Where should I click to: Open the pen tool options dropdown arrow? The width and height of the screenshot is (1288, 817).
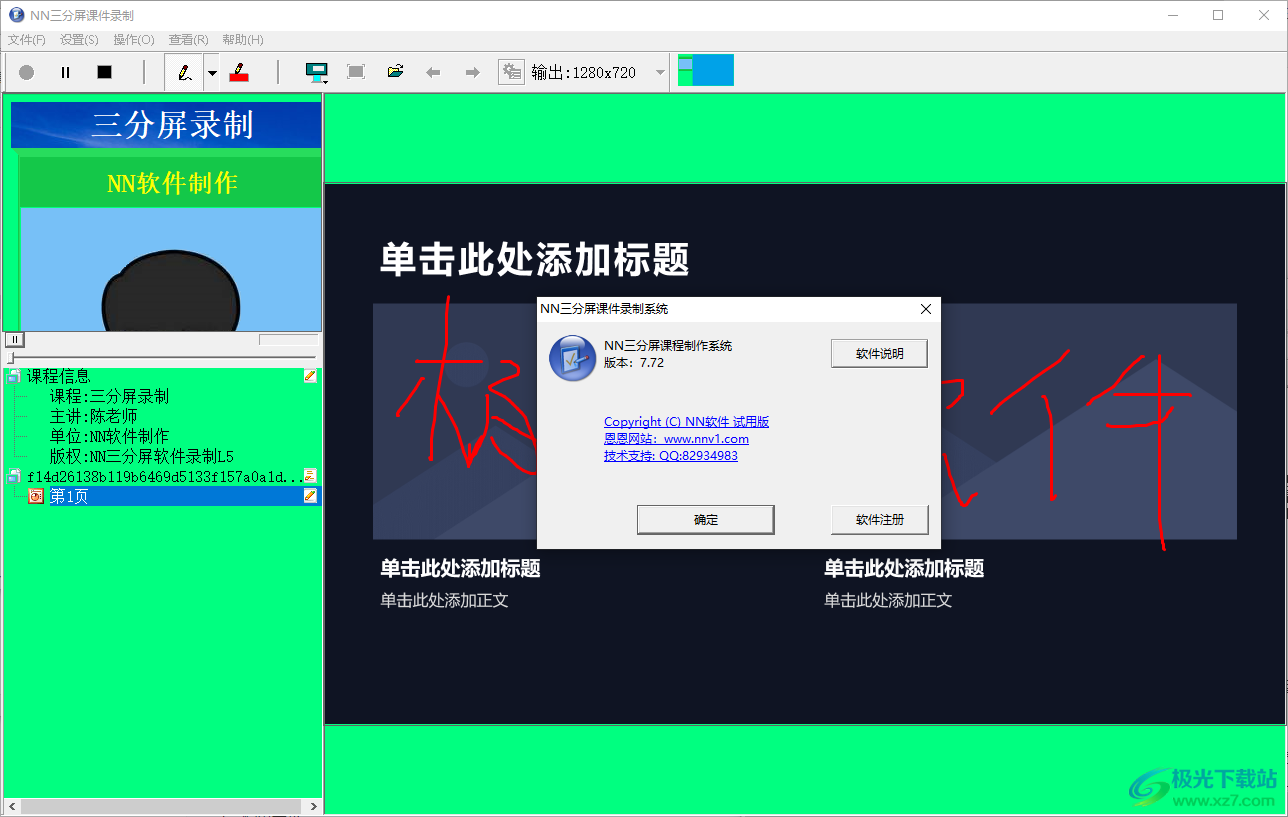pos(210,71)
